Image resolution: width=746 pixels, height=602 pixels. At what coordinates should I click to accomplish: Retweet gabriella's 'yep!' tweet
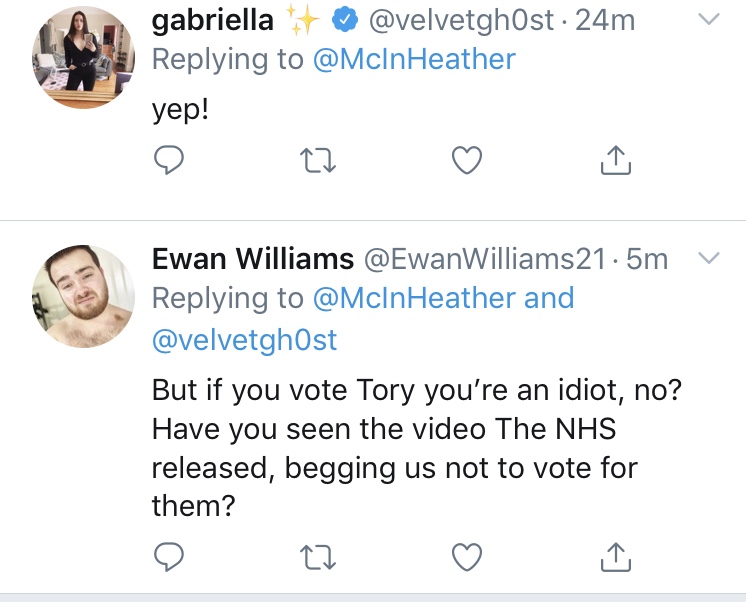(x=318, y=161)
